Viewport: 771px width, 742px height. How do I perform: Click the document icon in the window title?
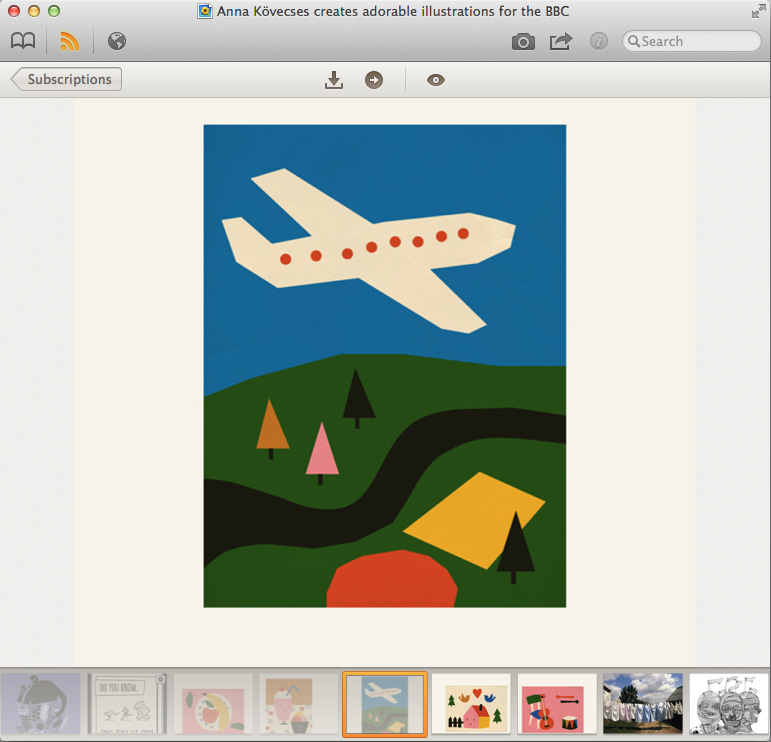coord(205,11)
